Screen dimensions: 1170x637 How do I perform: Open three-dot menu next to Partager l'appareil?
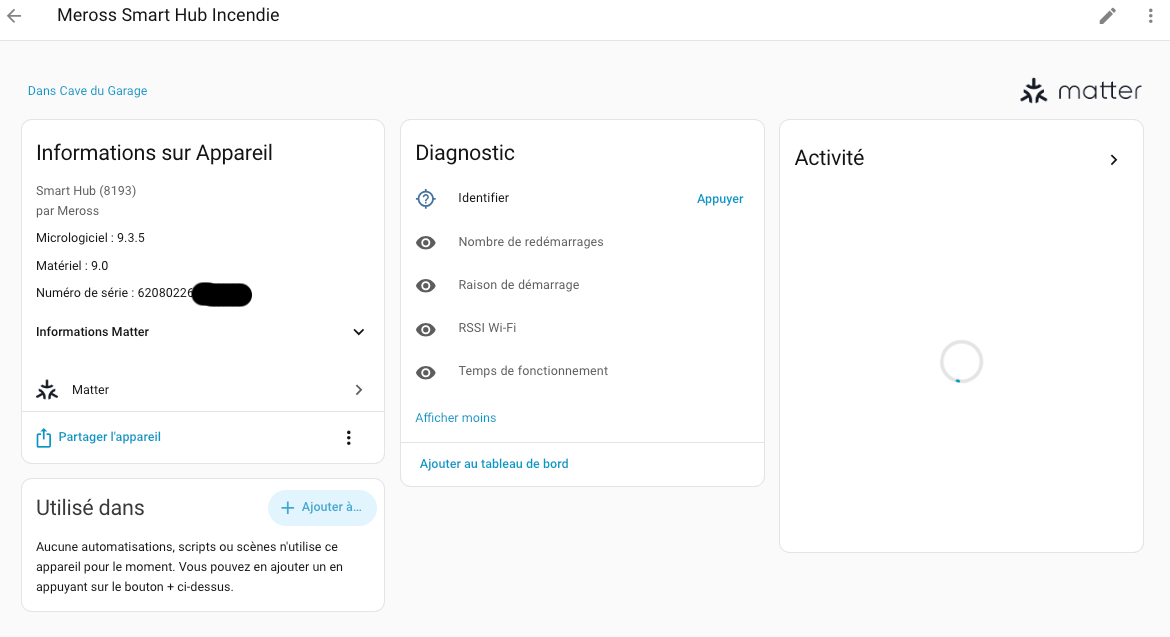[348, 438]
